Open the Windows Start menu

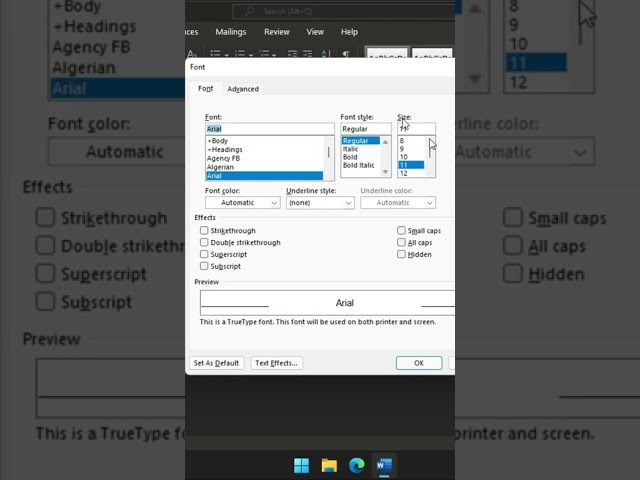pos(302,465)
